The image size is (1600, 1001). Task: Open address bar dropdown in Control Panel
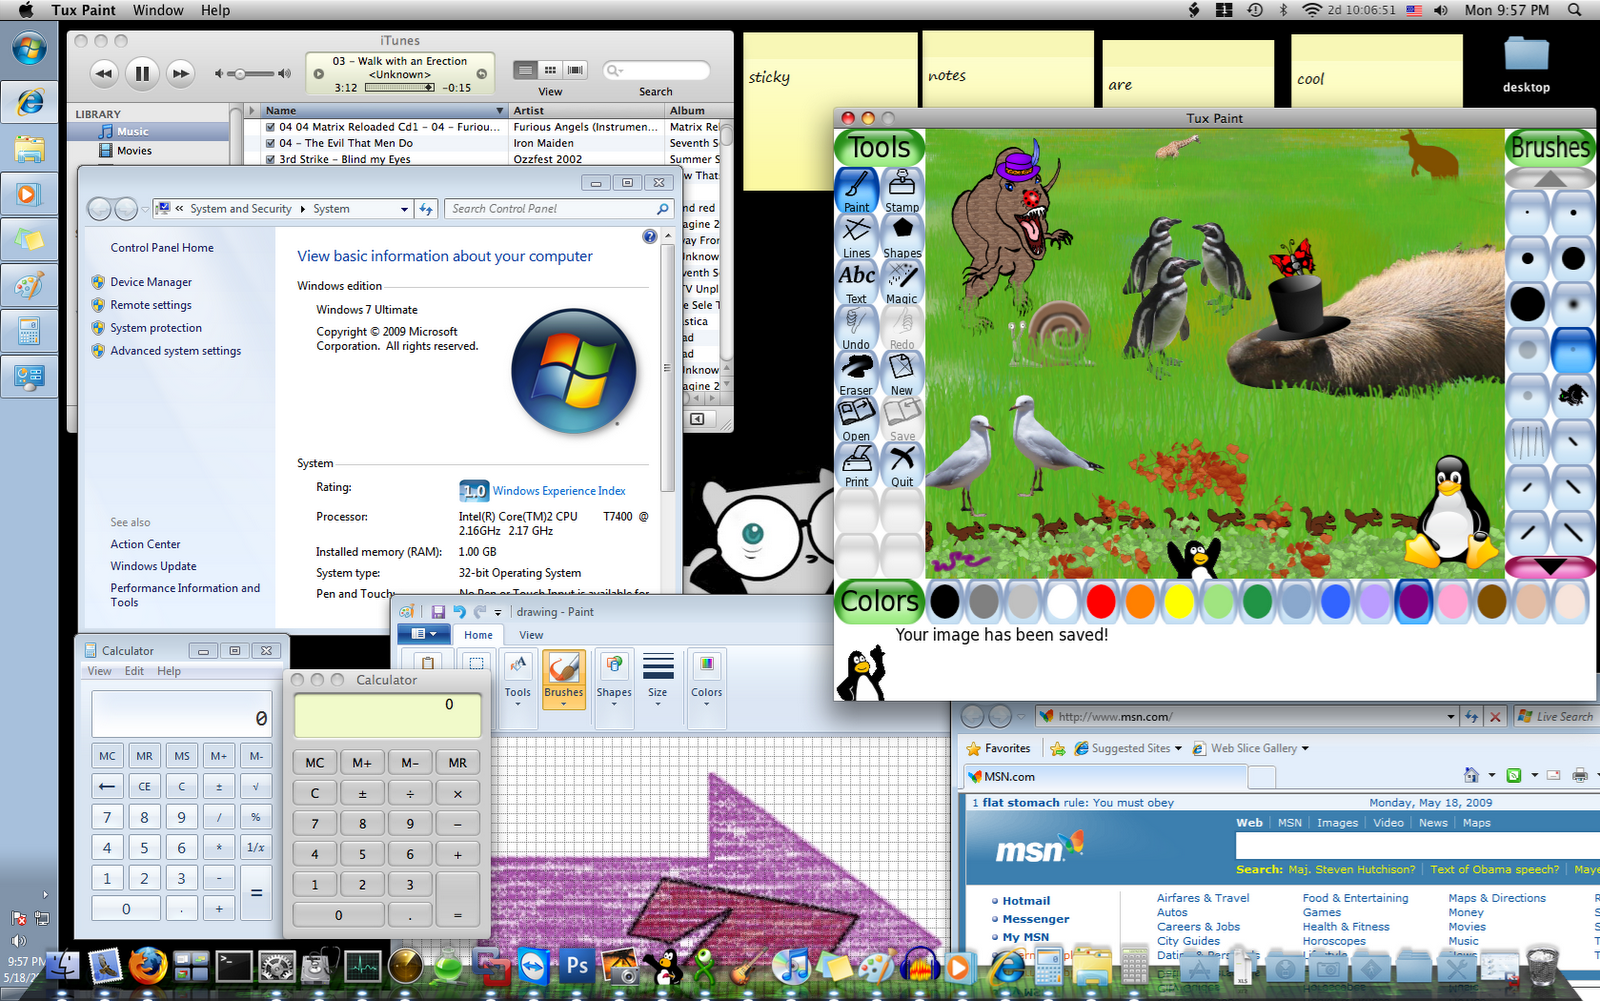[404, 209]
